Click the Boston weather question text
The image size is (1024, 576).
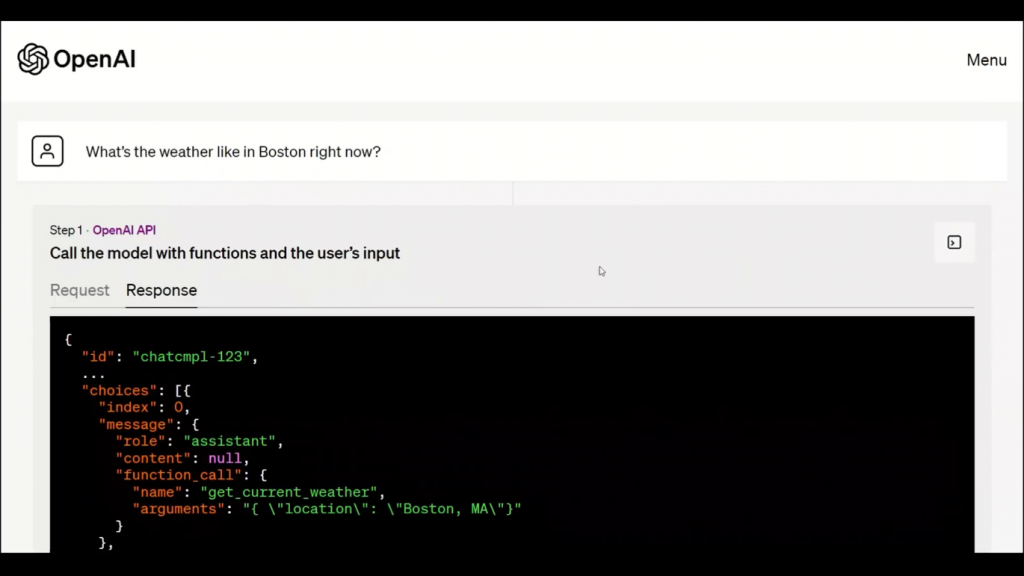(x=233, y=152)
